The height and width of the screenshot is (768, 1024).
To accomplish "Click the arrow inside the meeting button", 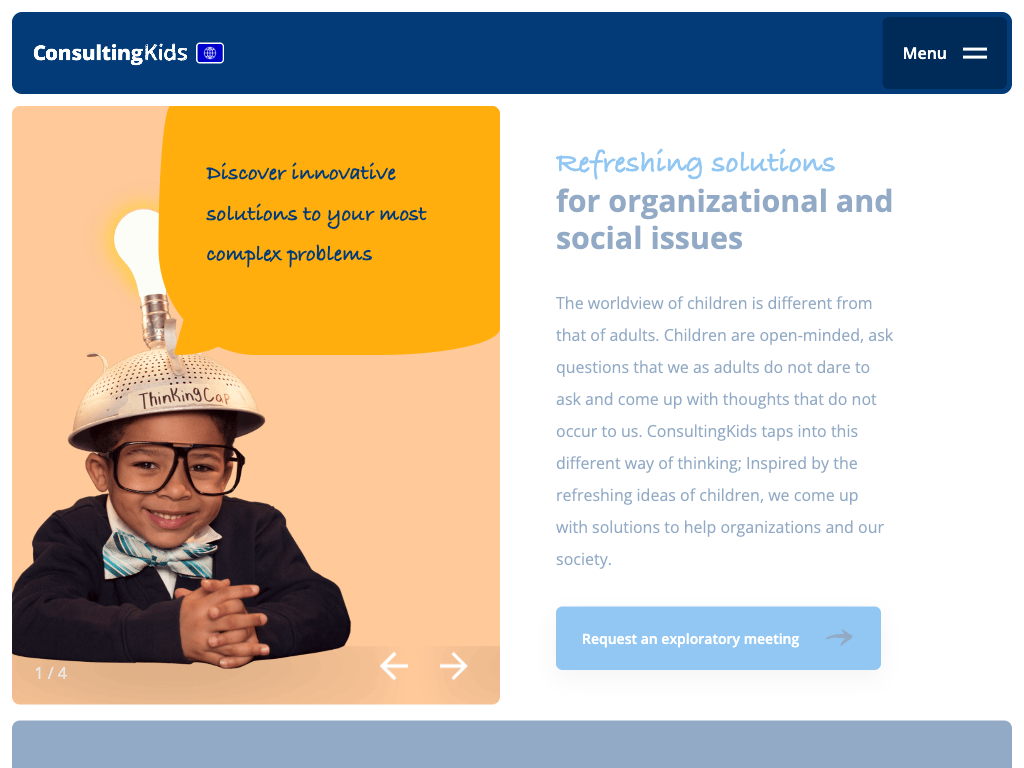I will 839,638.
